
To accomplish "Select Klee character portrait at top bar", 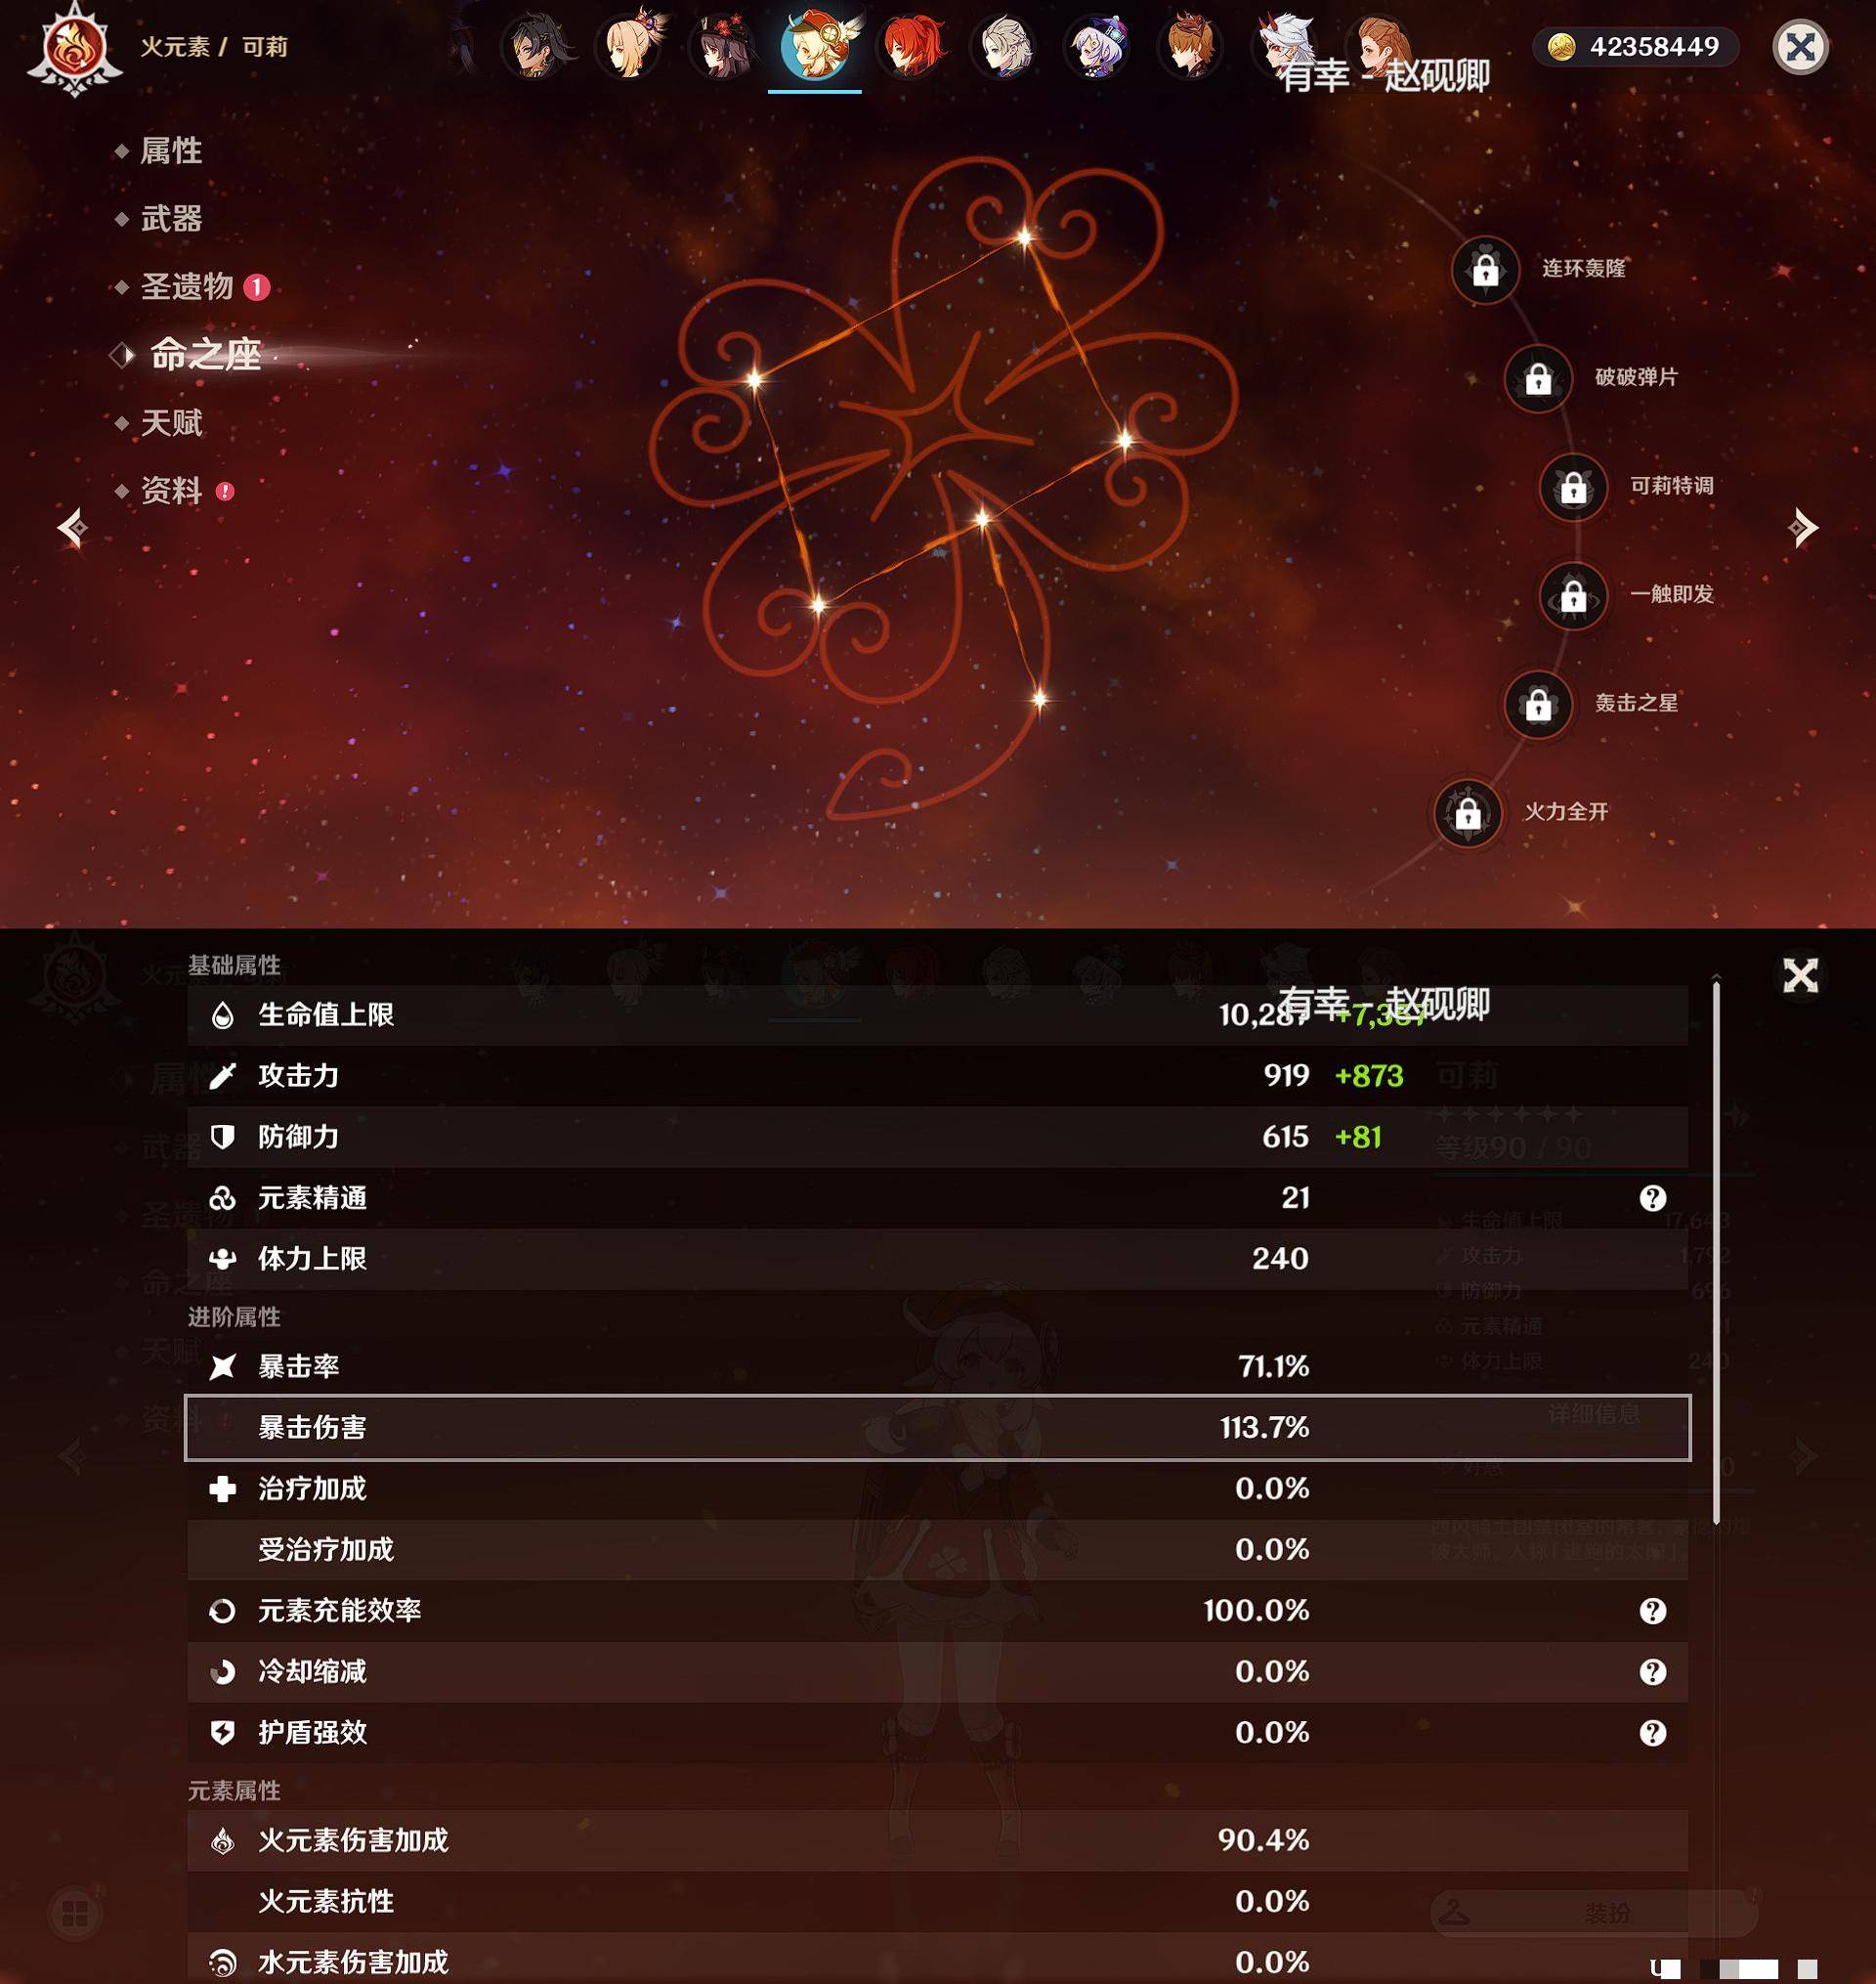I will [x=816, y=50].
